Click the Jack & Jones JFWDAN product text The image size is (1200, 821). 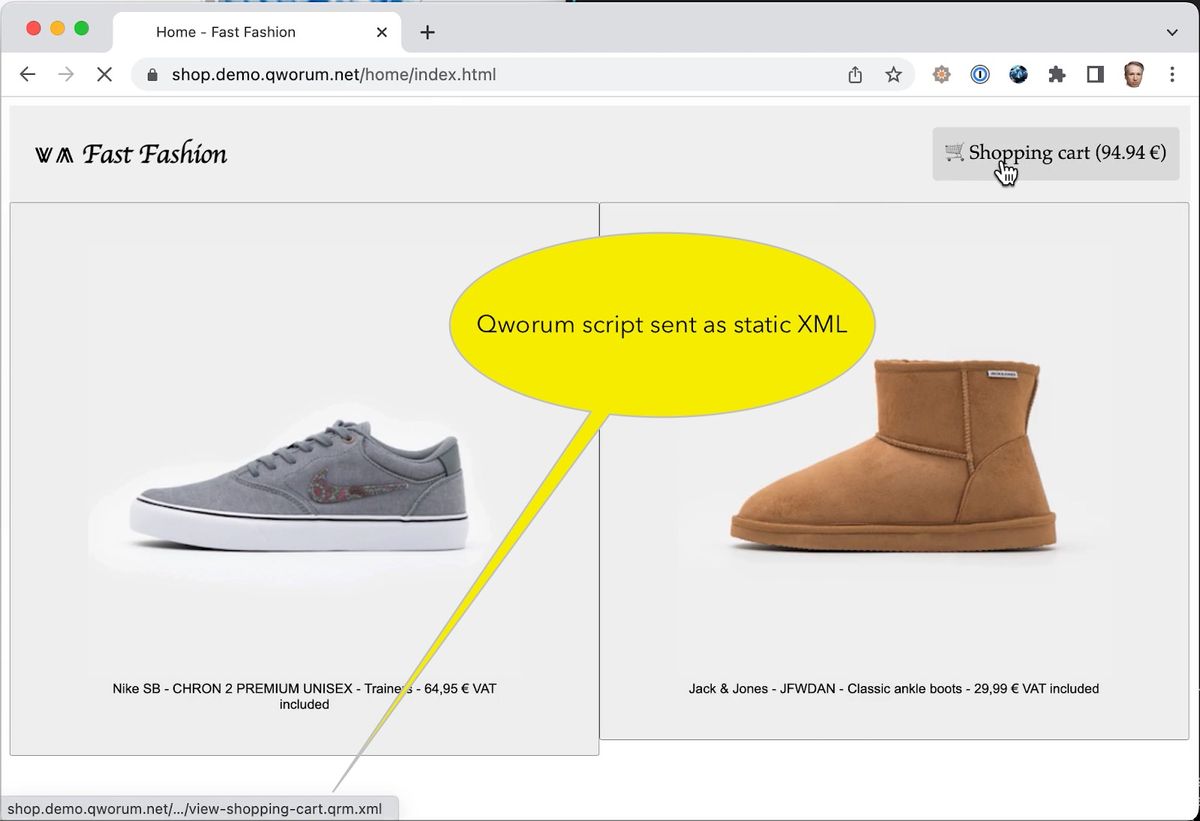click(x=894, y=689)
